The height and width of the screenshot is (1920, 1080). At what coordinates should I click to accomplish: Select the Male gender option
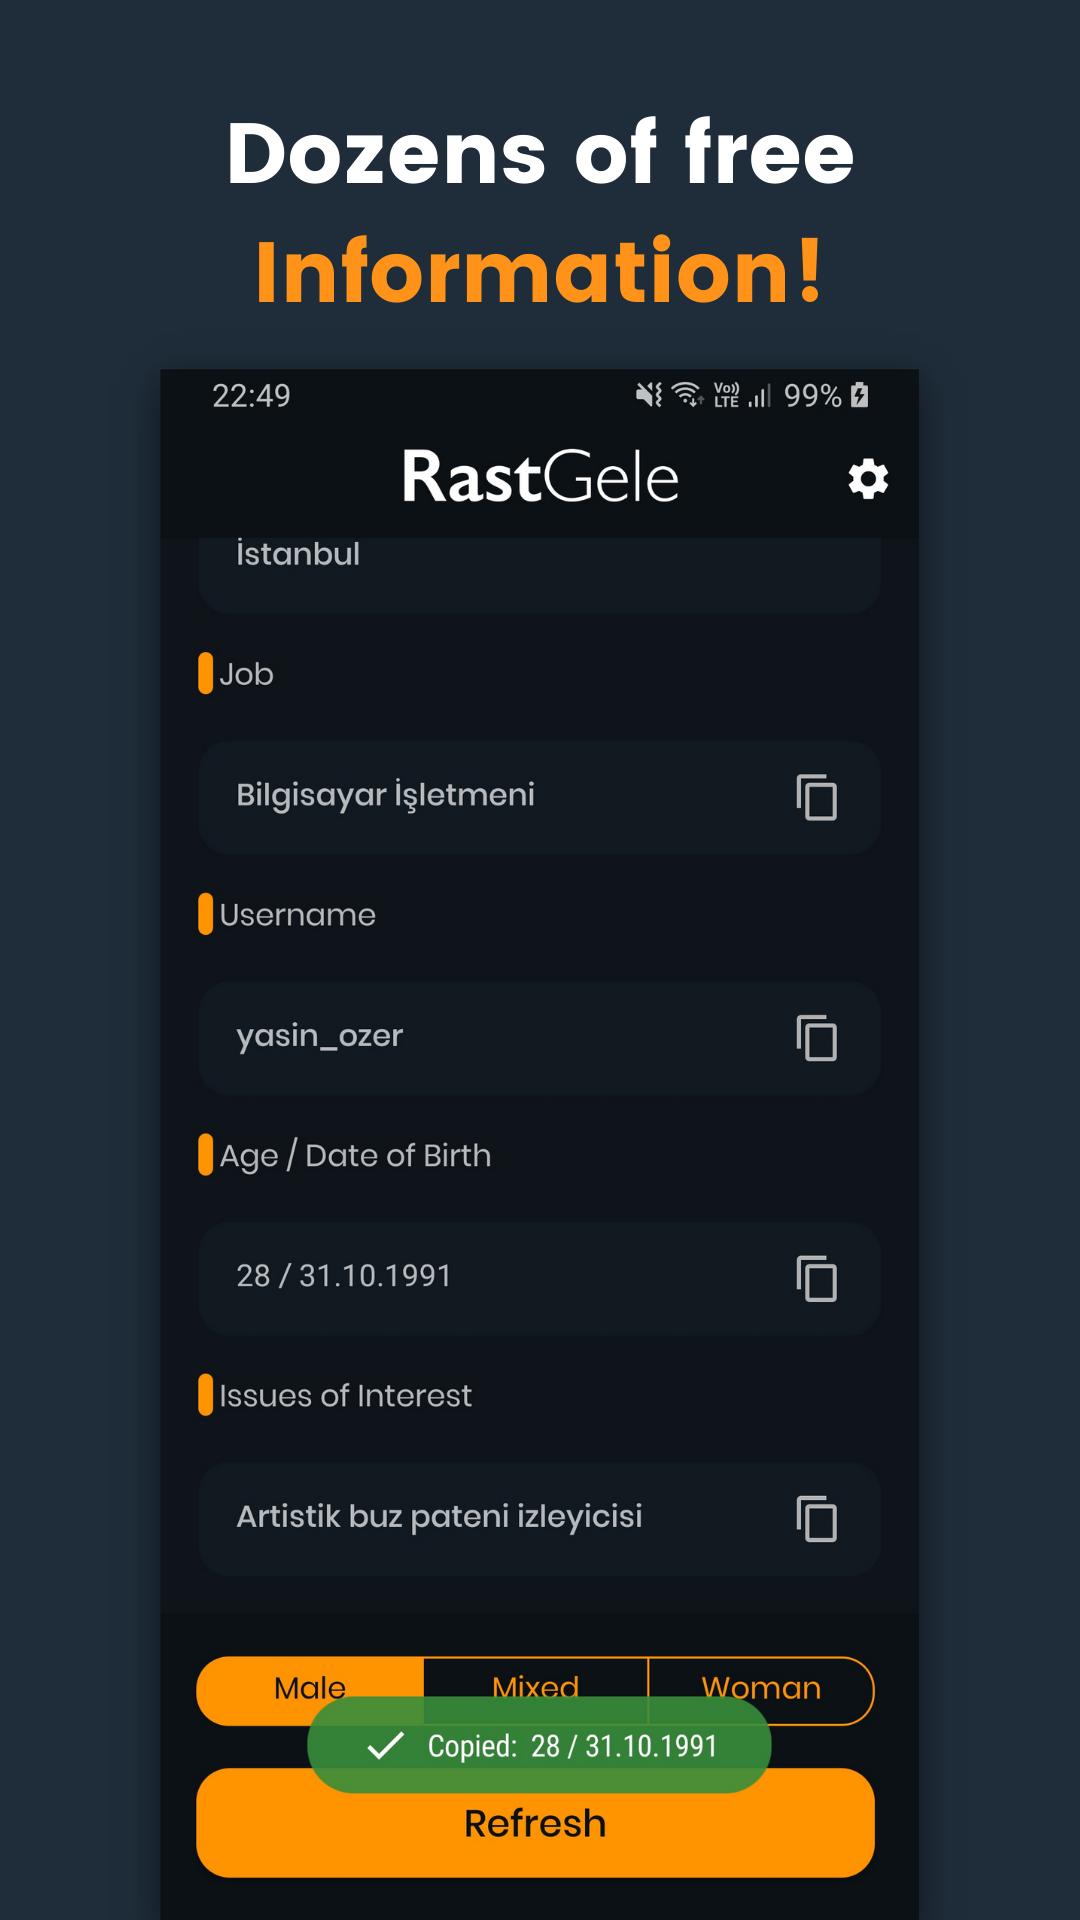click(310, 1689)
